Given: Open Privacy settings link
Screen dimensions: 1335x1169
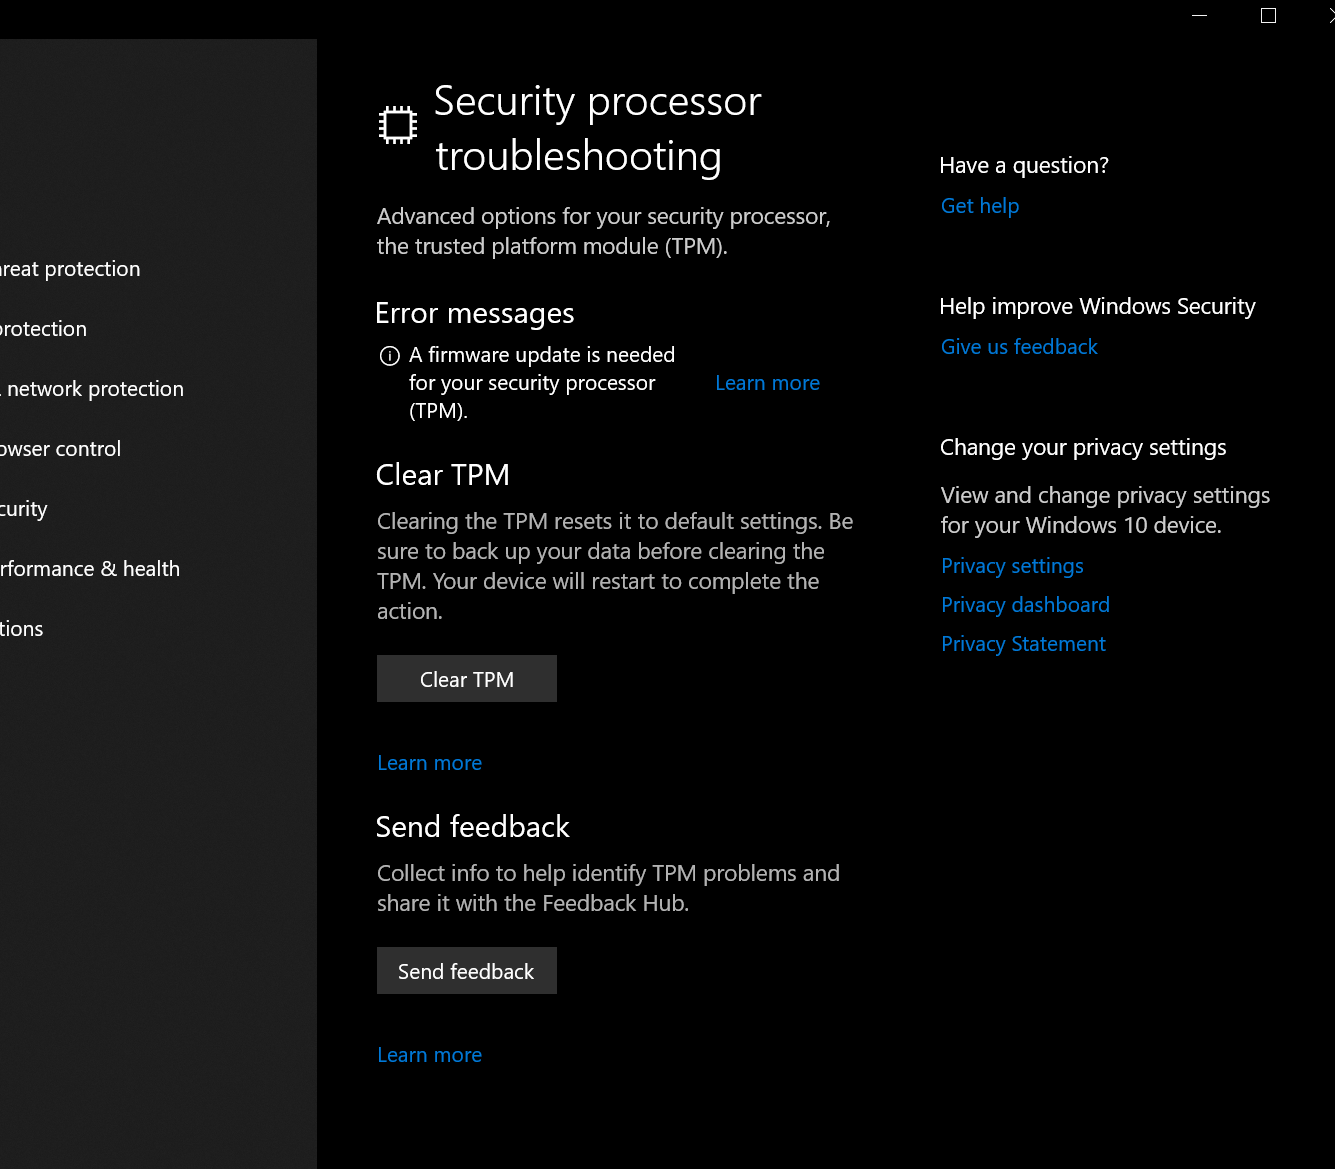Looking at the screenshot, I should click(x=1012, y=566).
